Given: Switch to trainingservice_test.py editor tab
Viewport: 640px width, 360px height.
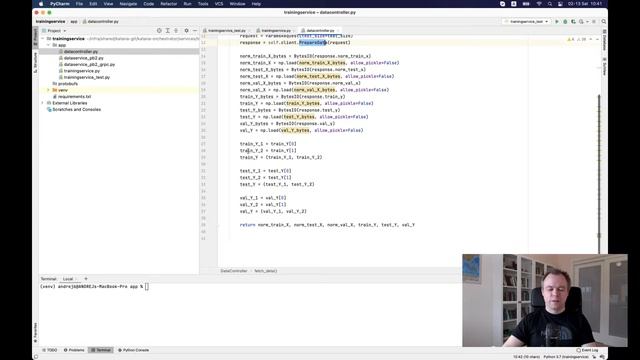Looking at the screenshot, I should (227, 31).
